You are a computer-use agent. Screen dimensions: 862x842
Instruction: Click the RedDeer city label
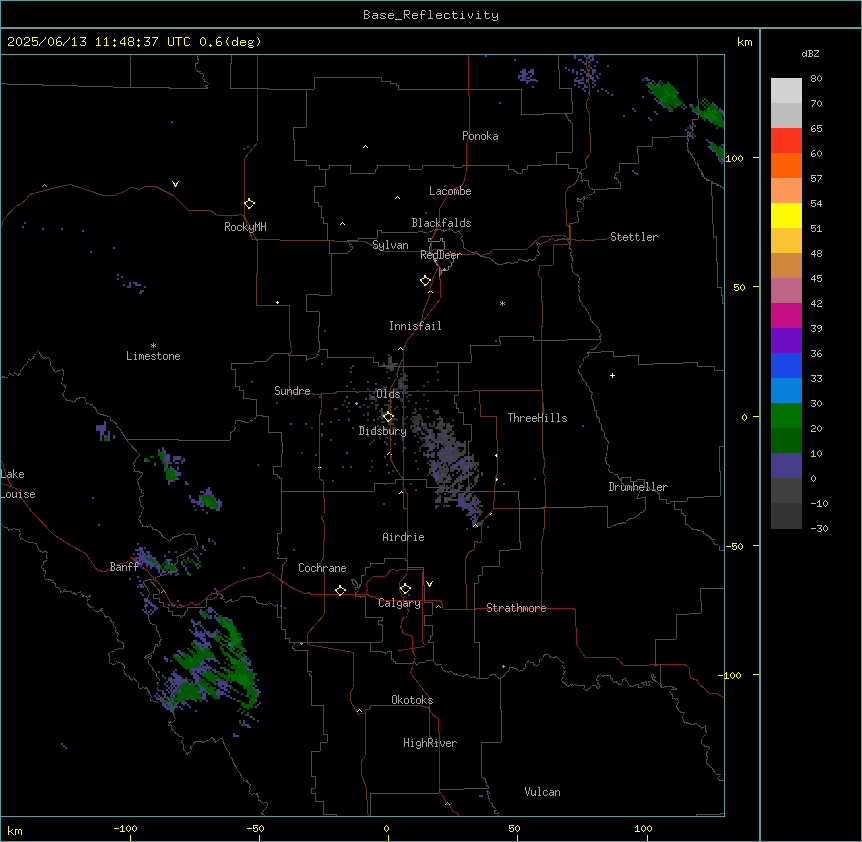pyautogui.click(x=441, y=255)
